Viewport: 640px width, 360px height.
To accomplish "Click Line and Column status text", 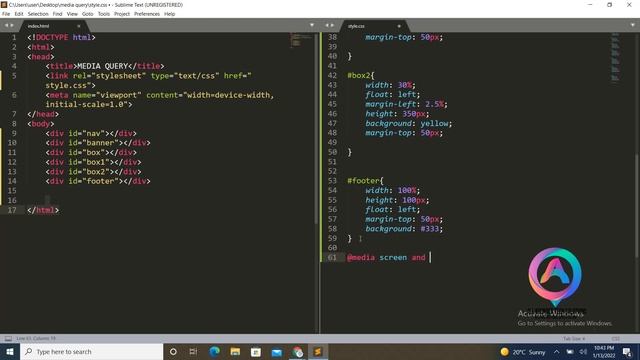I will point(36,339).
